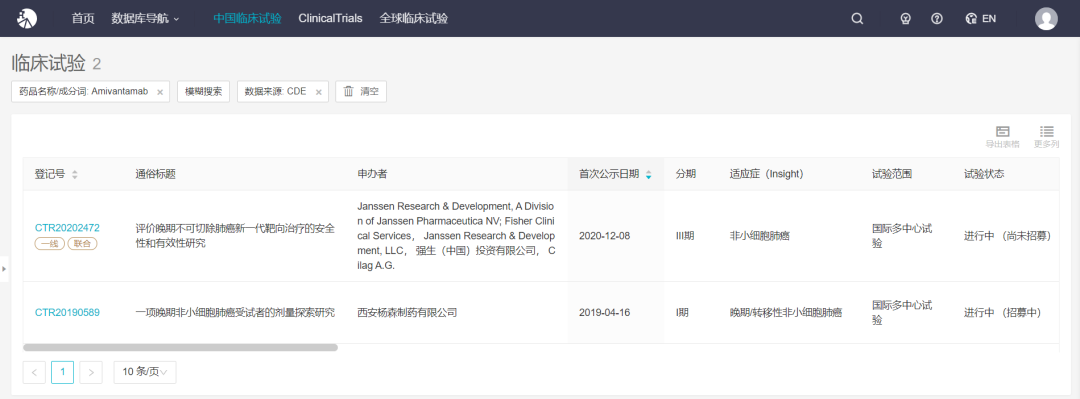Remove the Amivantamab filter tag
1080x399 pixels.
[x=160, y=92]
